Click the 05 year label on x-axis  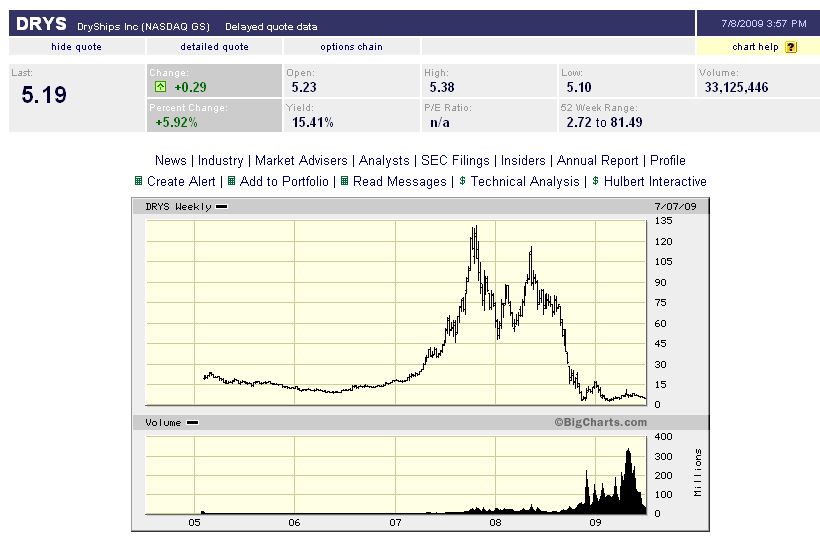[x=194, y=522]
